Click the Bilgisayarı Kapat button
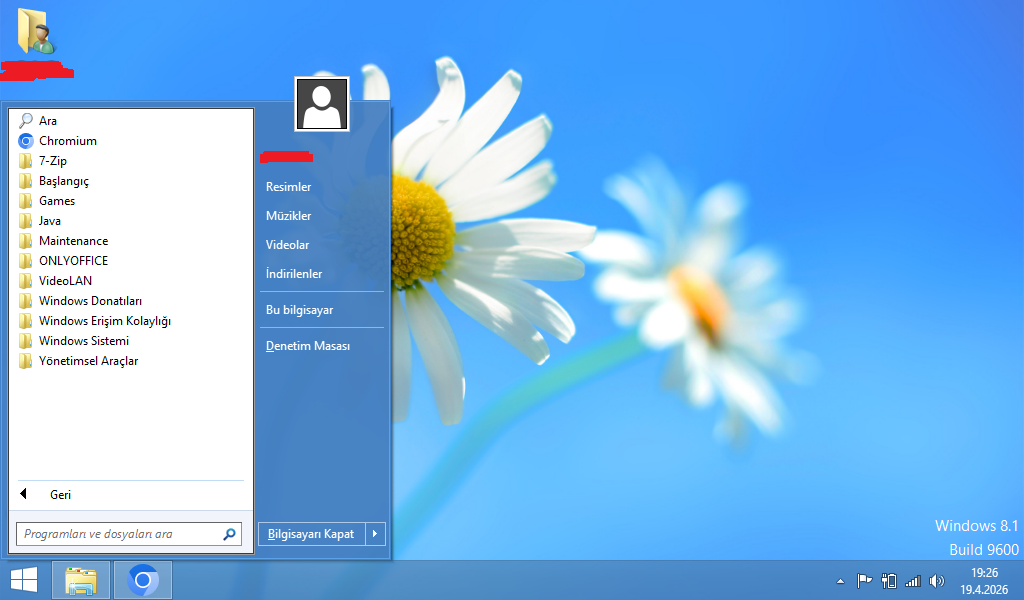This screenshot has width=1024, height=600. click(x=312, y=534)
